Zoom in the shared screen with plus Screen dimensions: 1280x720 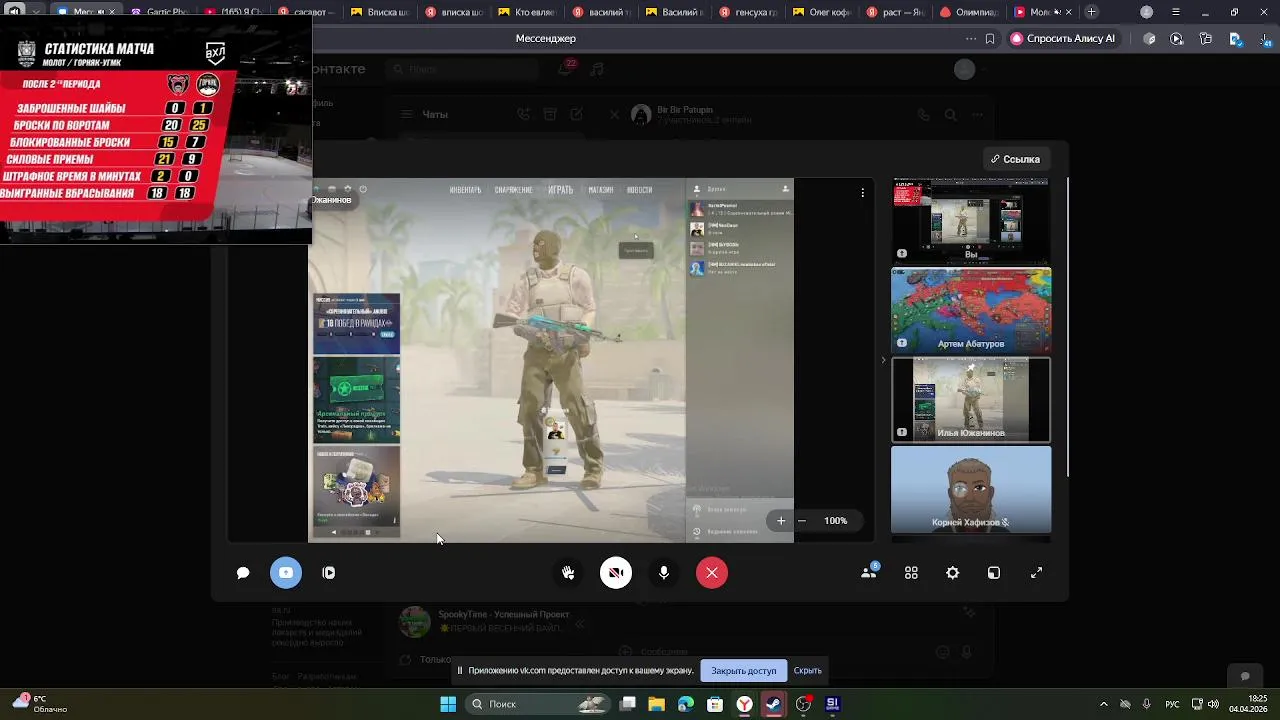pyautogui.click(x=781, y=521)
